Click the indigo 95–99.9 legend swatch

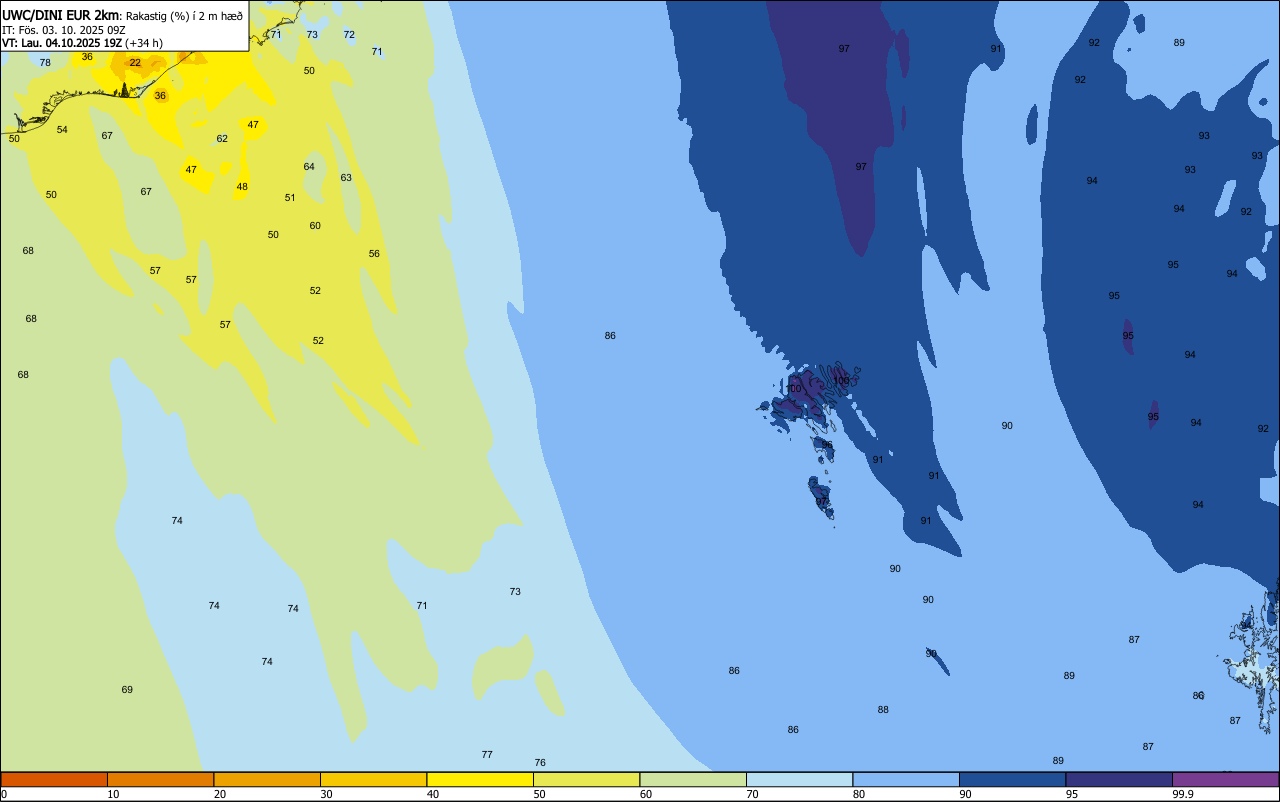coord(1119,779)
